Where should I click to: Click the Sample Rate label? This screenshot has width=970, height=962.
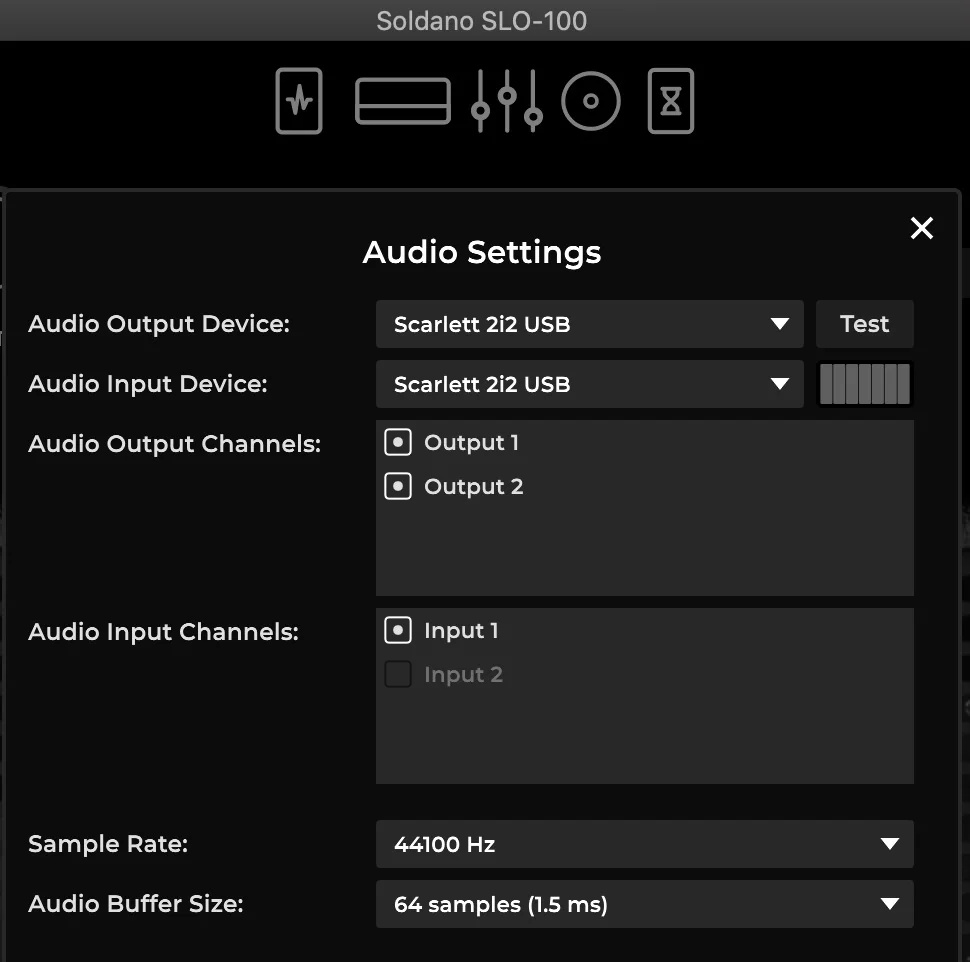[108, 844]
